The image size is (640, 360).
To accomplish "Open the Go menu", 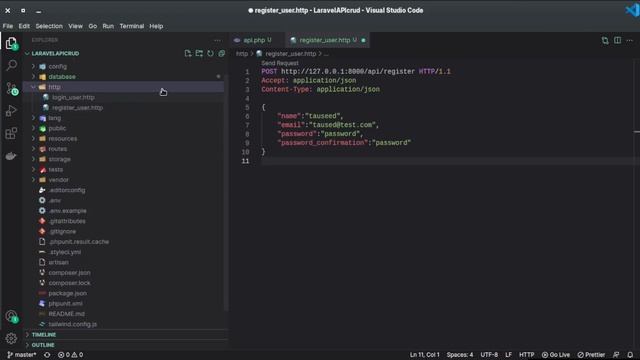I will point(93,26).
